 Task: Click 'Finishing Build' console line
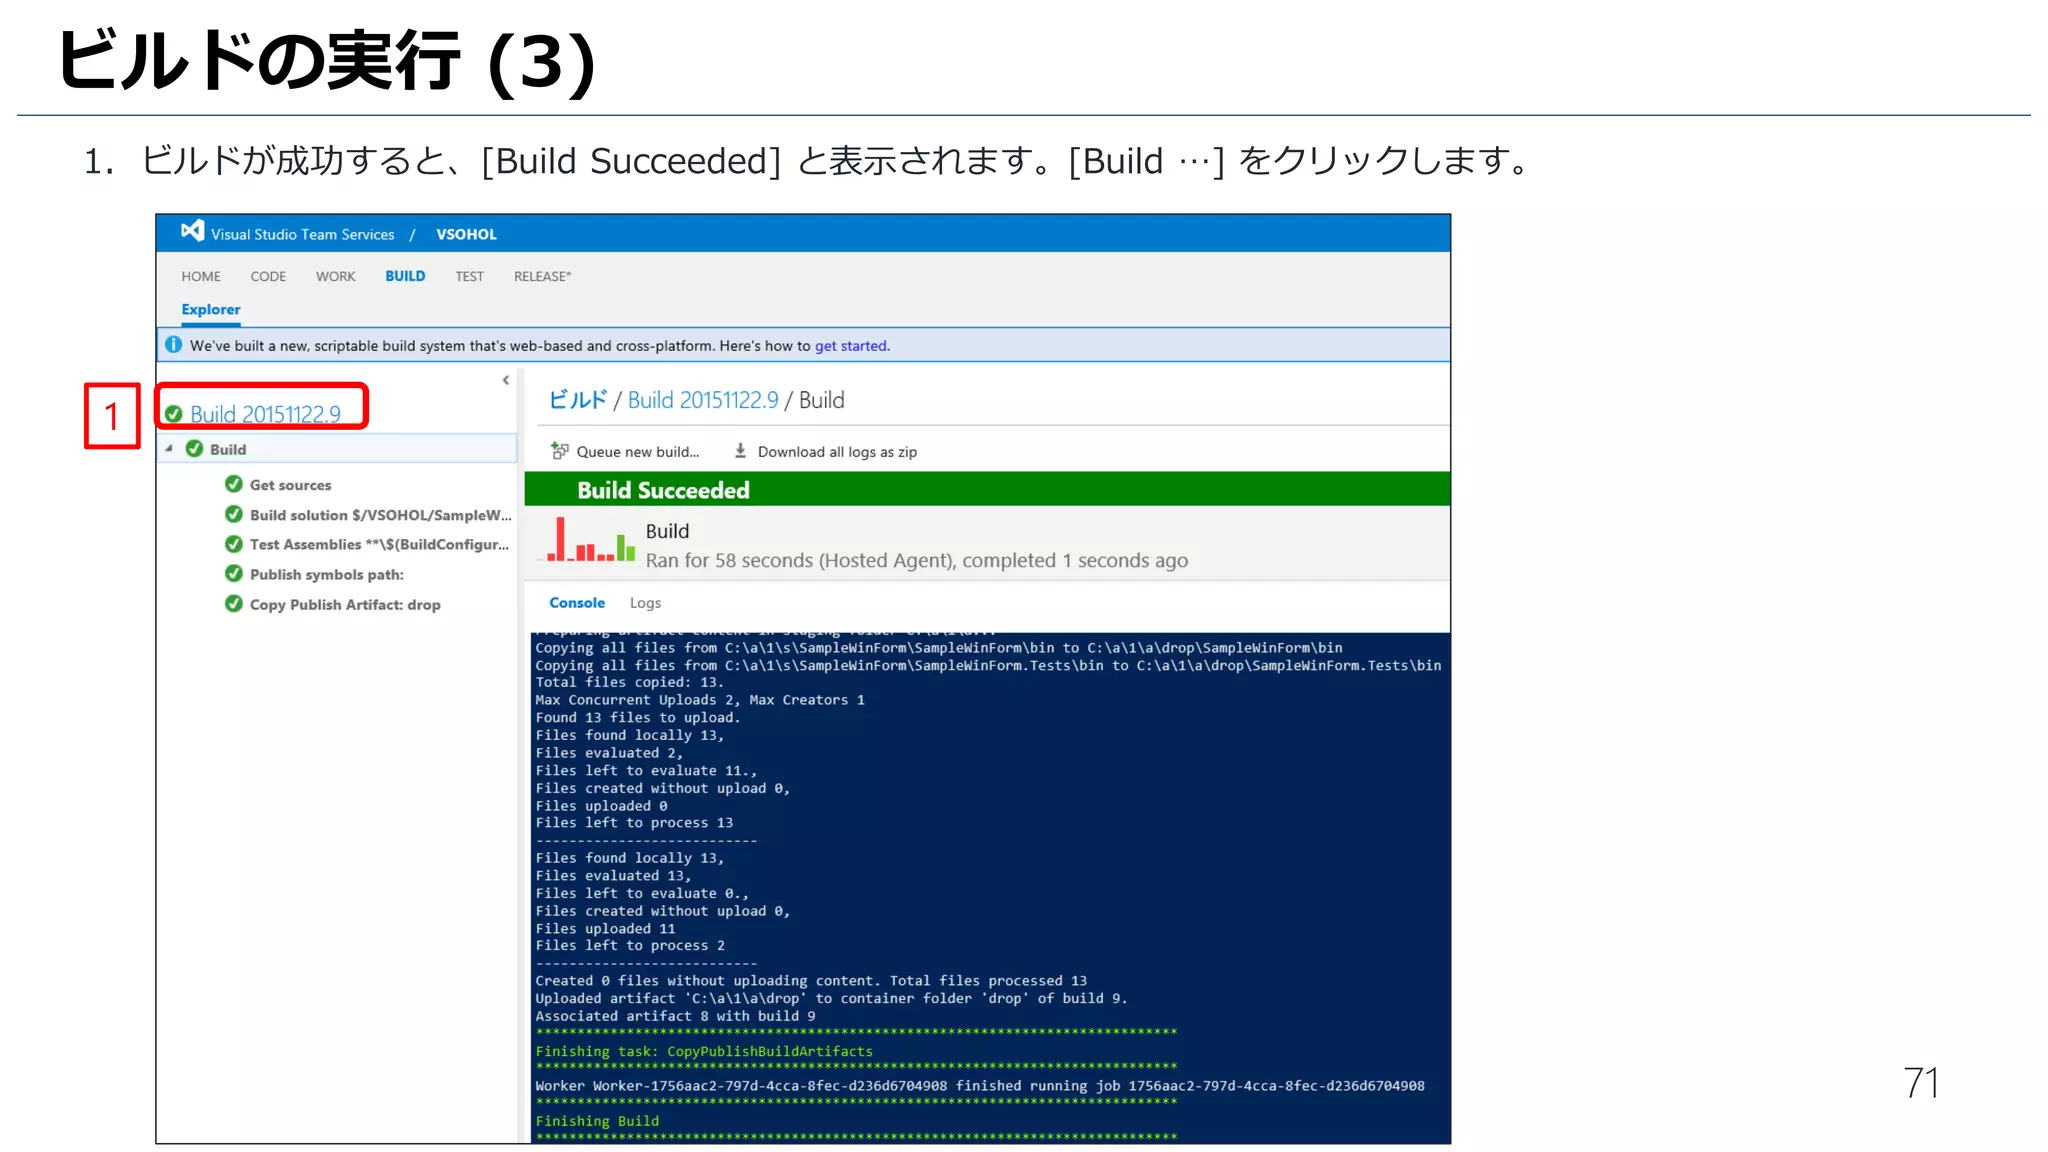[x=597, y=1122]
